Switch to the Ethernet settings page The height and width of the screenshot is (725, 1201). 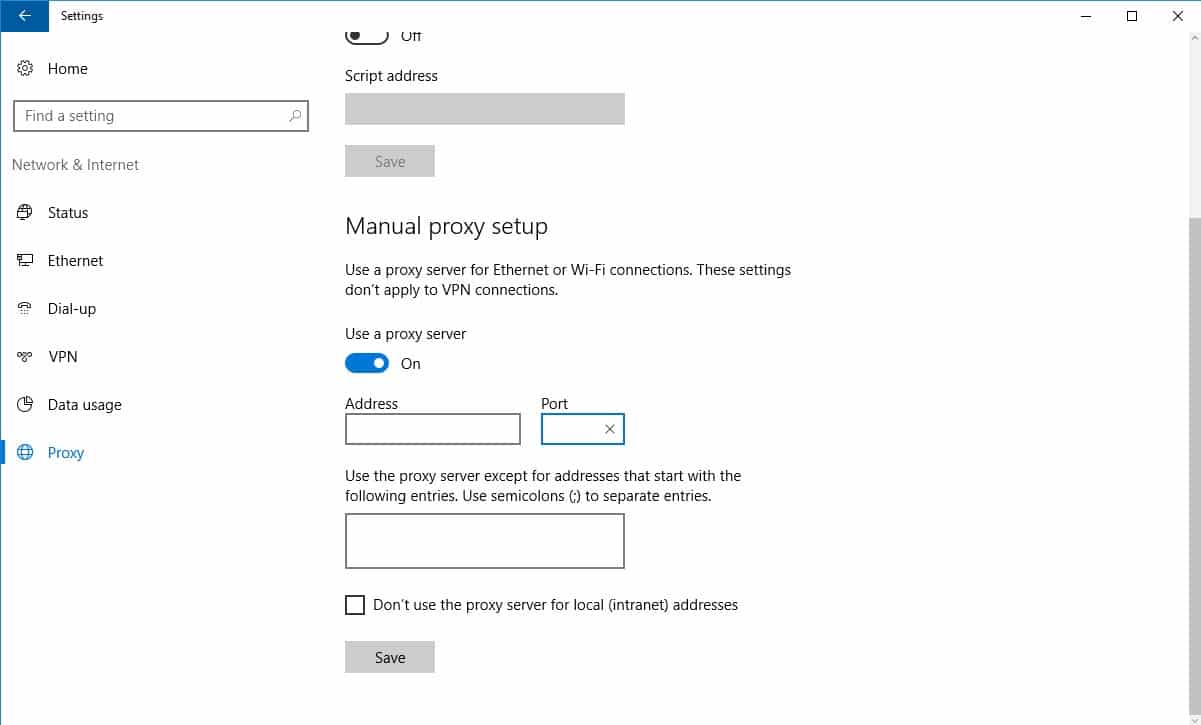pos(75,260)
